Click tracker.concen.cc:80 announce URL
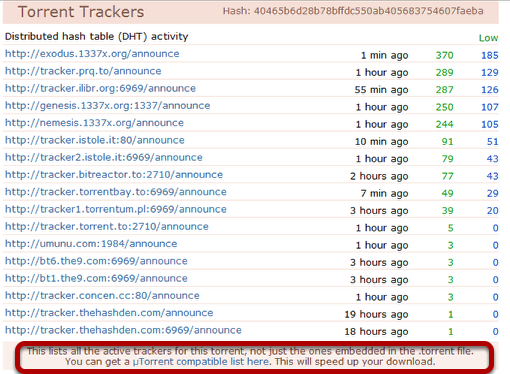510x374 pixels. tap(102, 296)
